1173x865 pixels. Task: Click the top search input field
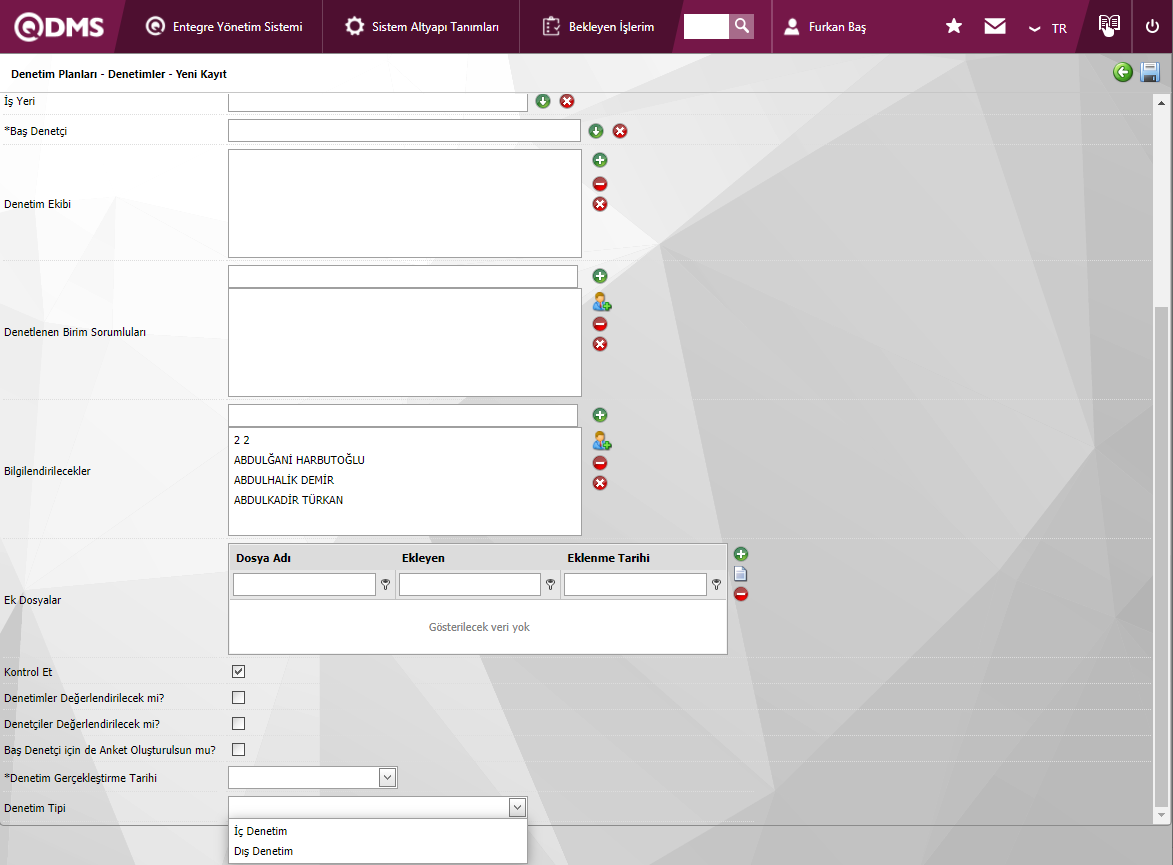click(x=706, y=26)
